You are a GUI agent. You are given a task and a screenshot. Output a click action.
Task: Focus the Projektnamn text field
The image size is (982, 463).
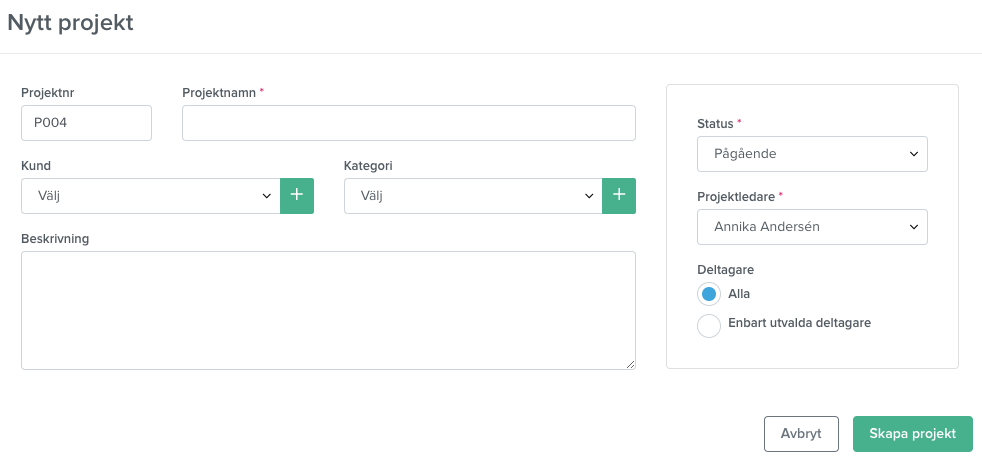click(x=409, y=123)
